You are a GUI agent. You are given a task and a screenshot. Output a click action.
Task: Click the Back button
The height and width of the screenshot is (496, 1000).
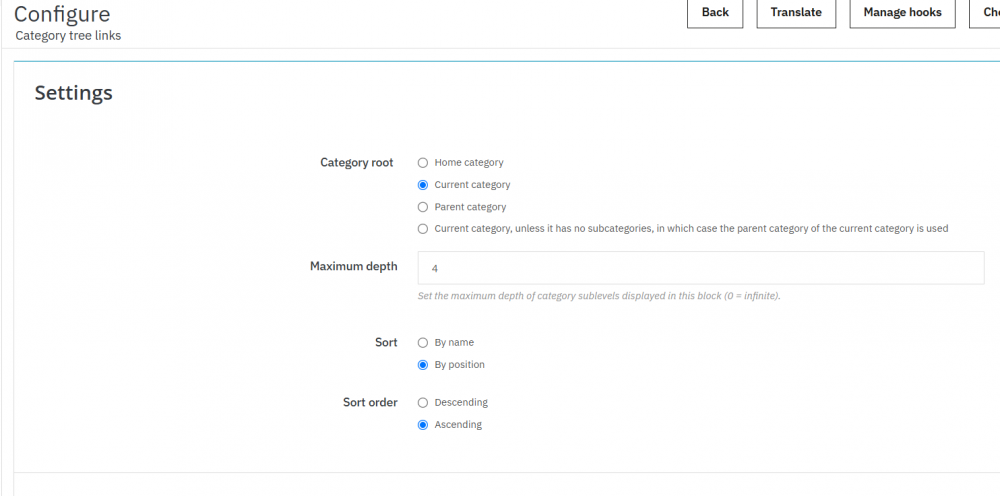[x=715, y=13]
